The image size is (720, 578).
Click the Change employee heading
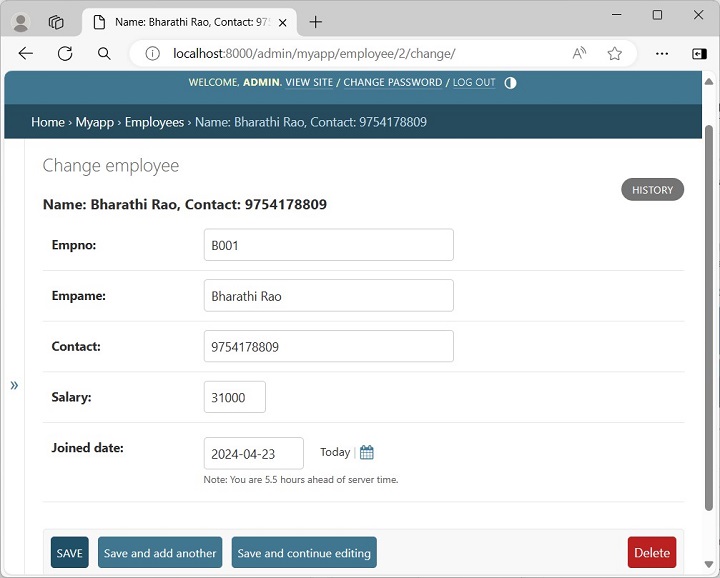(111, 165)
